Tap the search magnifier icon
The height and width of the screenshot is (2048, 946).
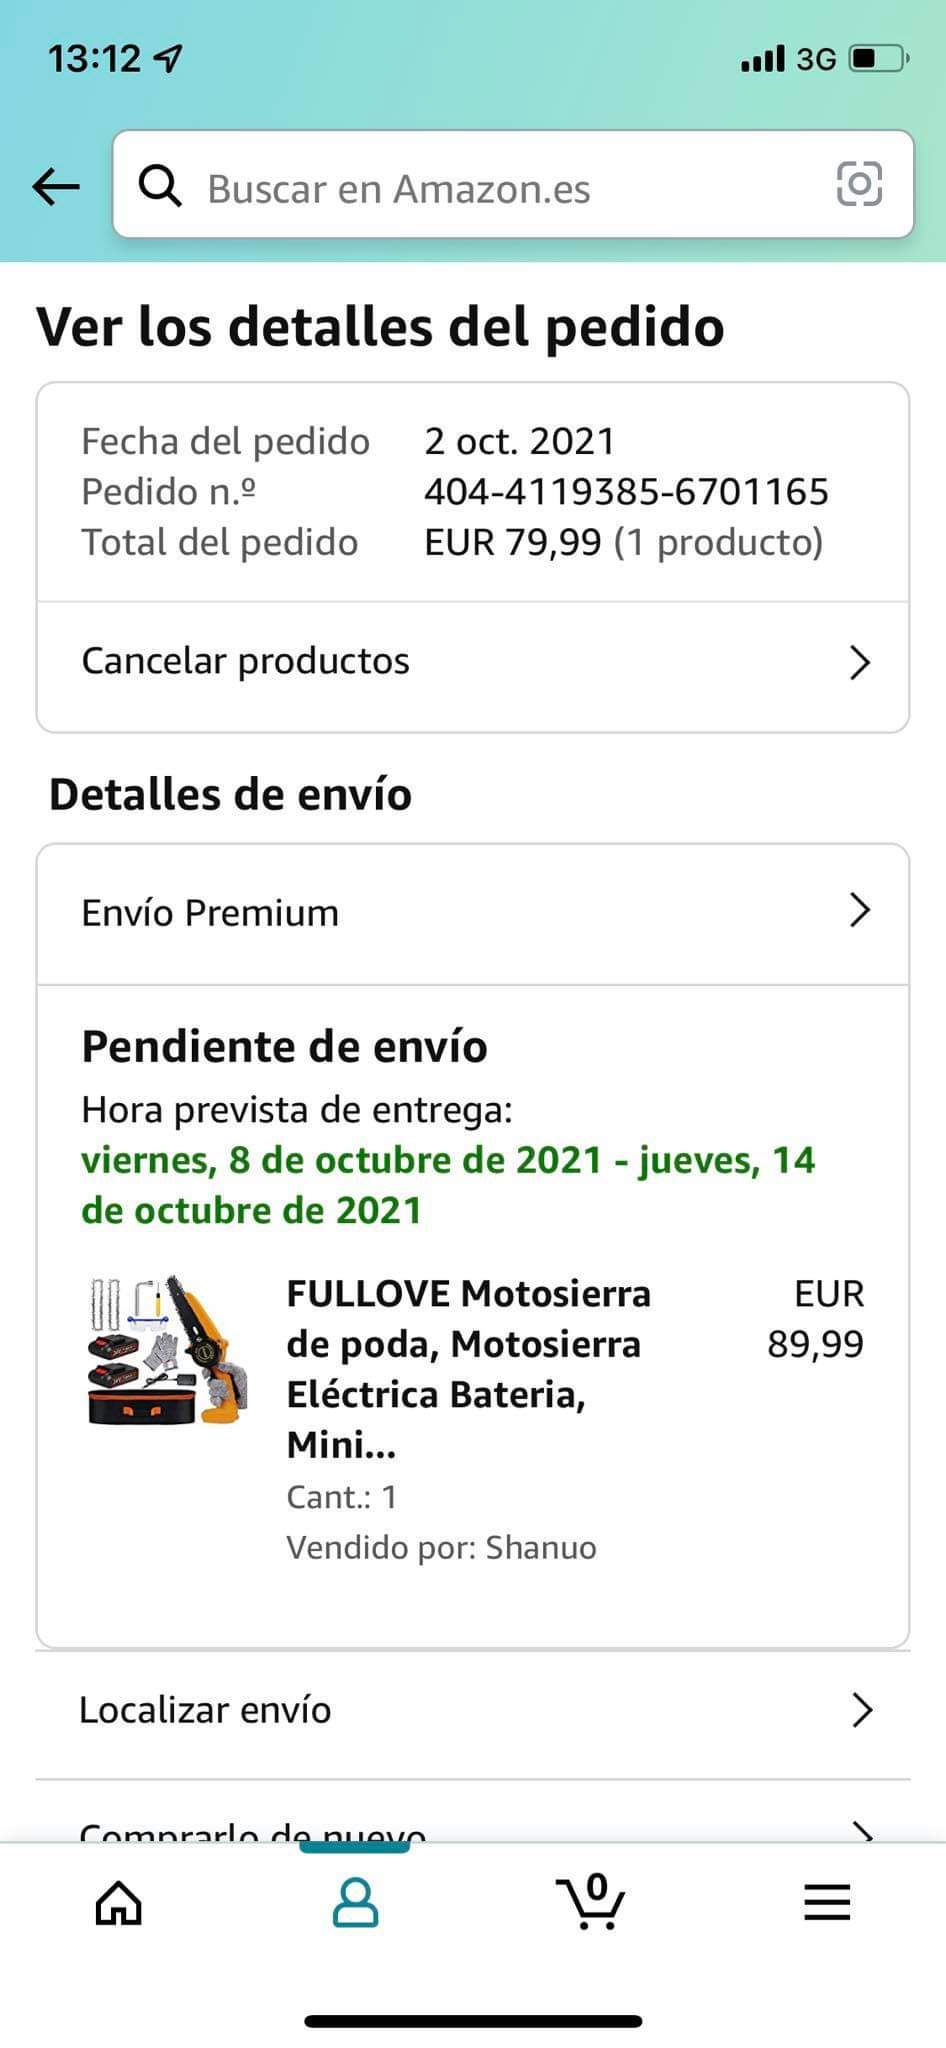pyautogui.click(x=160, y=186)
